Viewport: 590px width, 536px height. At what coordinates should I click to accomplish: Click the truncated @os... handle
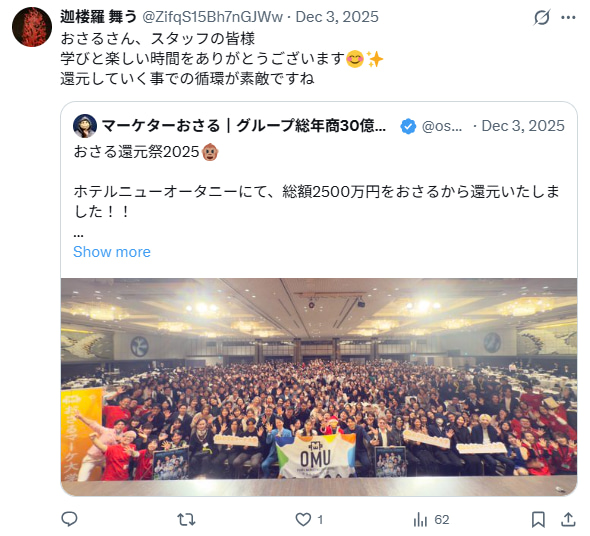point(442,126)
